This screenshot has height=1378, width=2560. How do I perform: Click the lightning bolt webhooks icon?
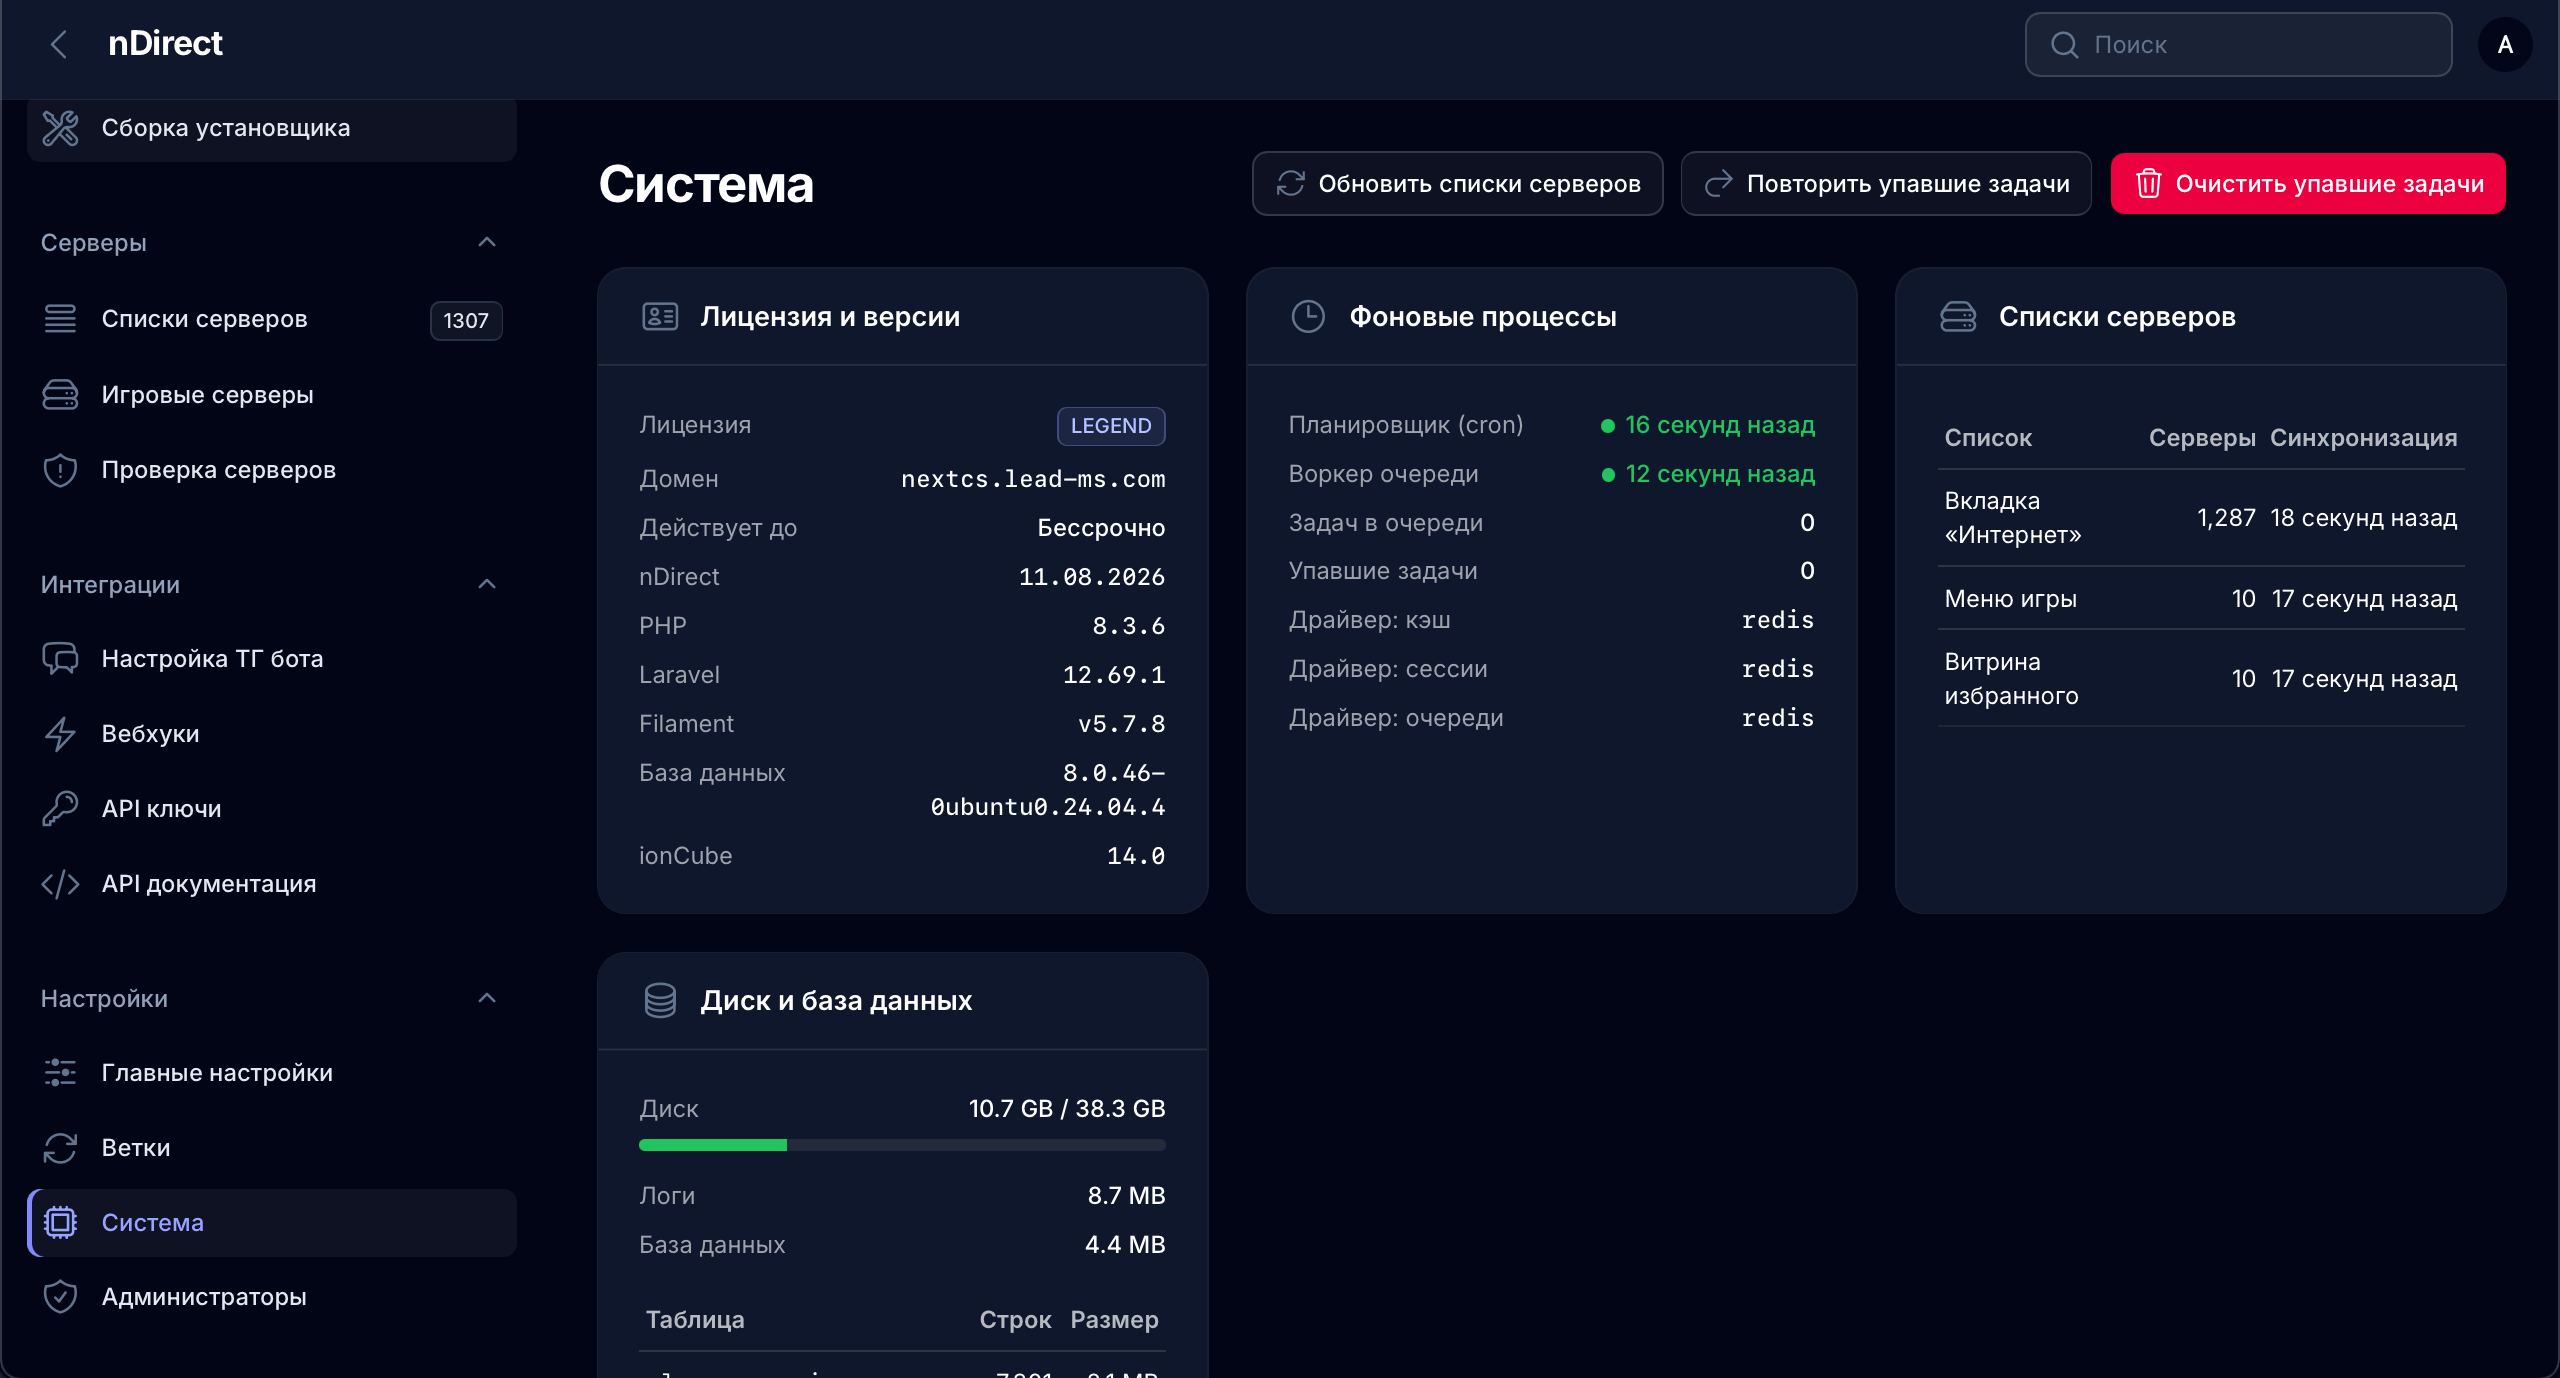60,734
